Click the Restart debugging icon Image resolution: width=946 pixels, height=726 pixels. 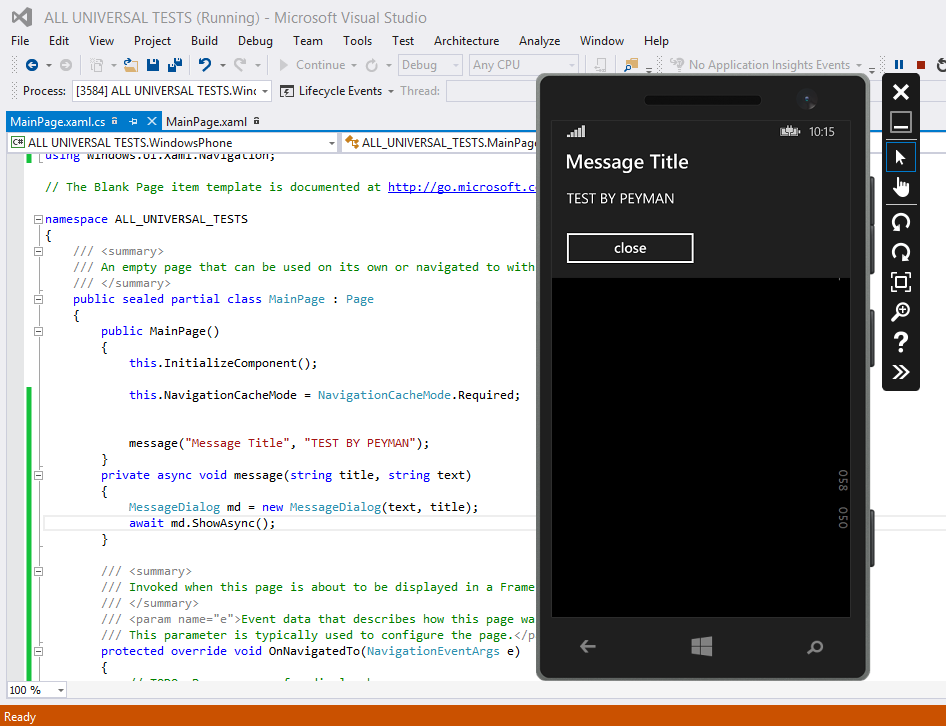point(941,65)
